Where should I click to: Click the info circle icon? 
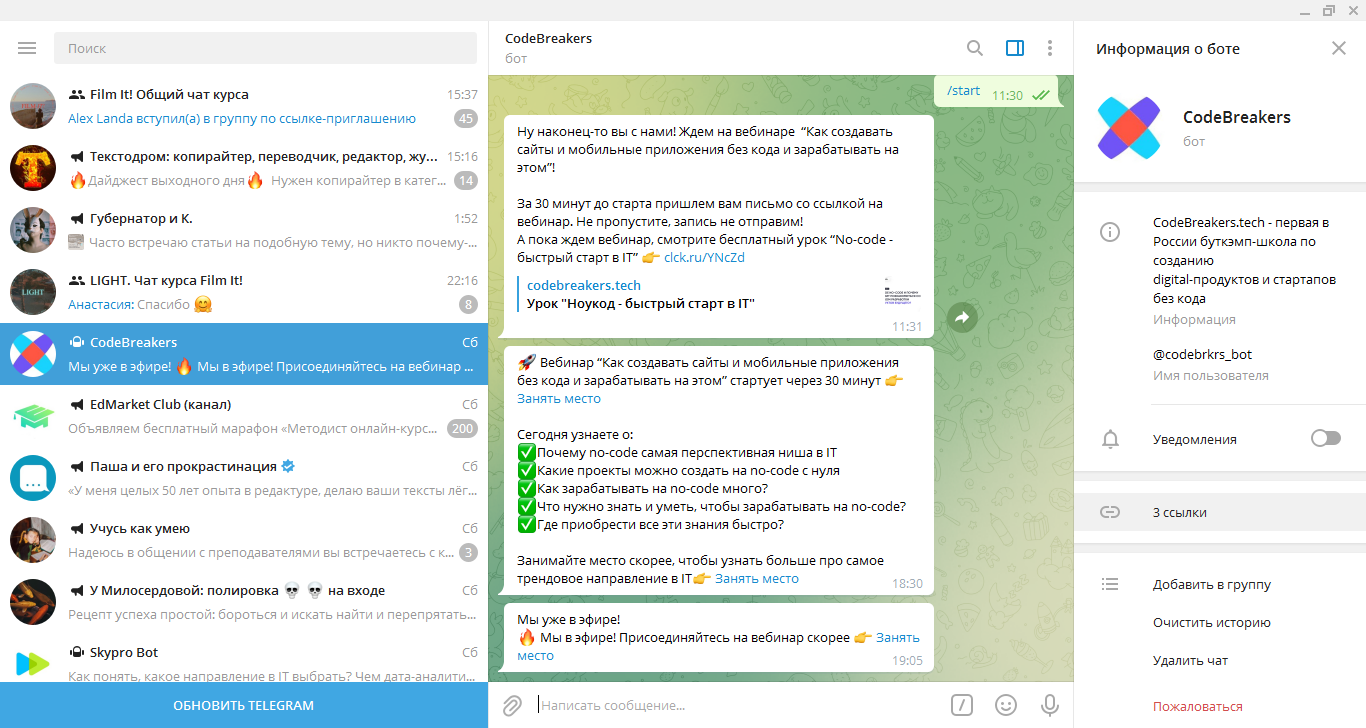coord(1109,232)
